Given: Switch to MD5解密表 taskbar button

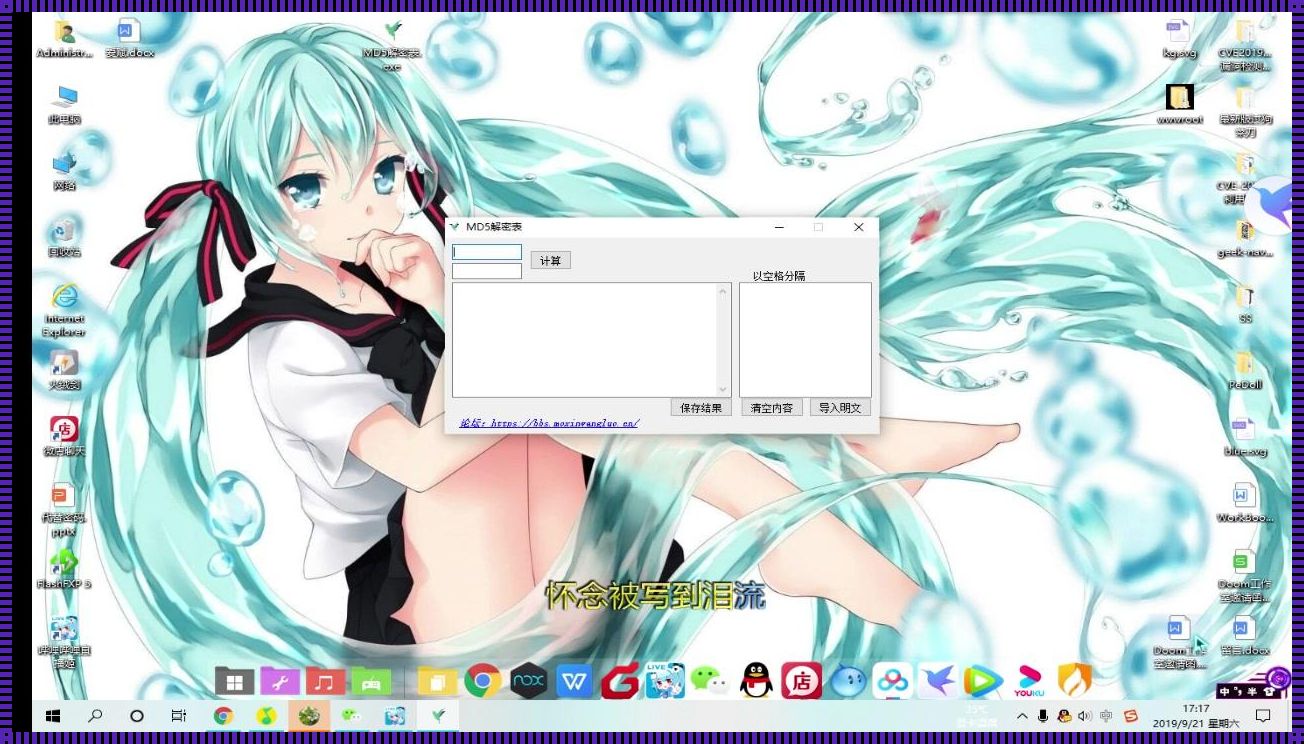Looking at the screenshot, I should [438, 716].
